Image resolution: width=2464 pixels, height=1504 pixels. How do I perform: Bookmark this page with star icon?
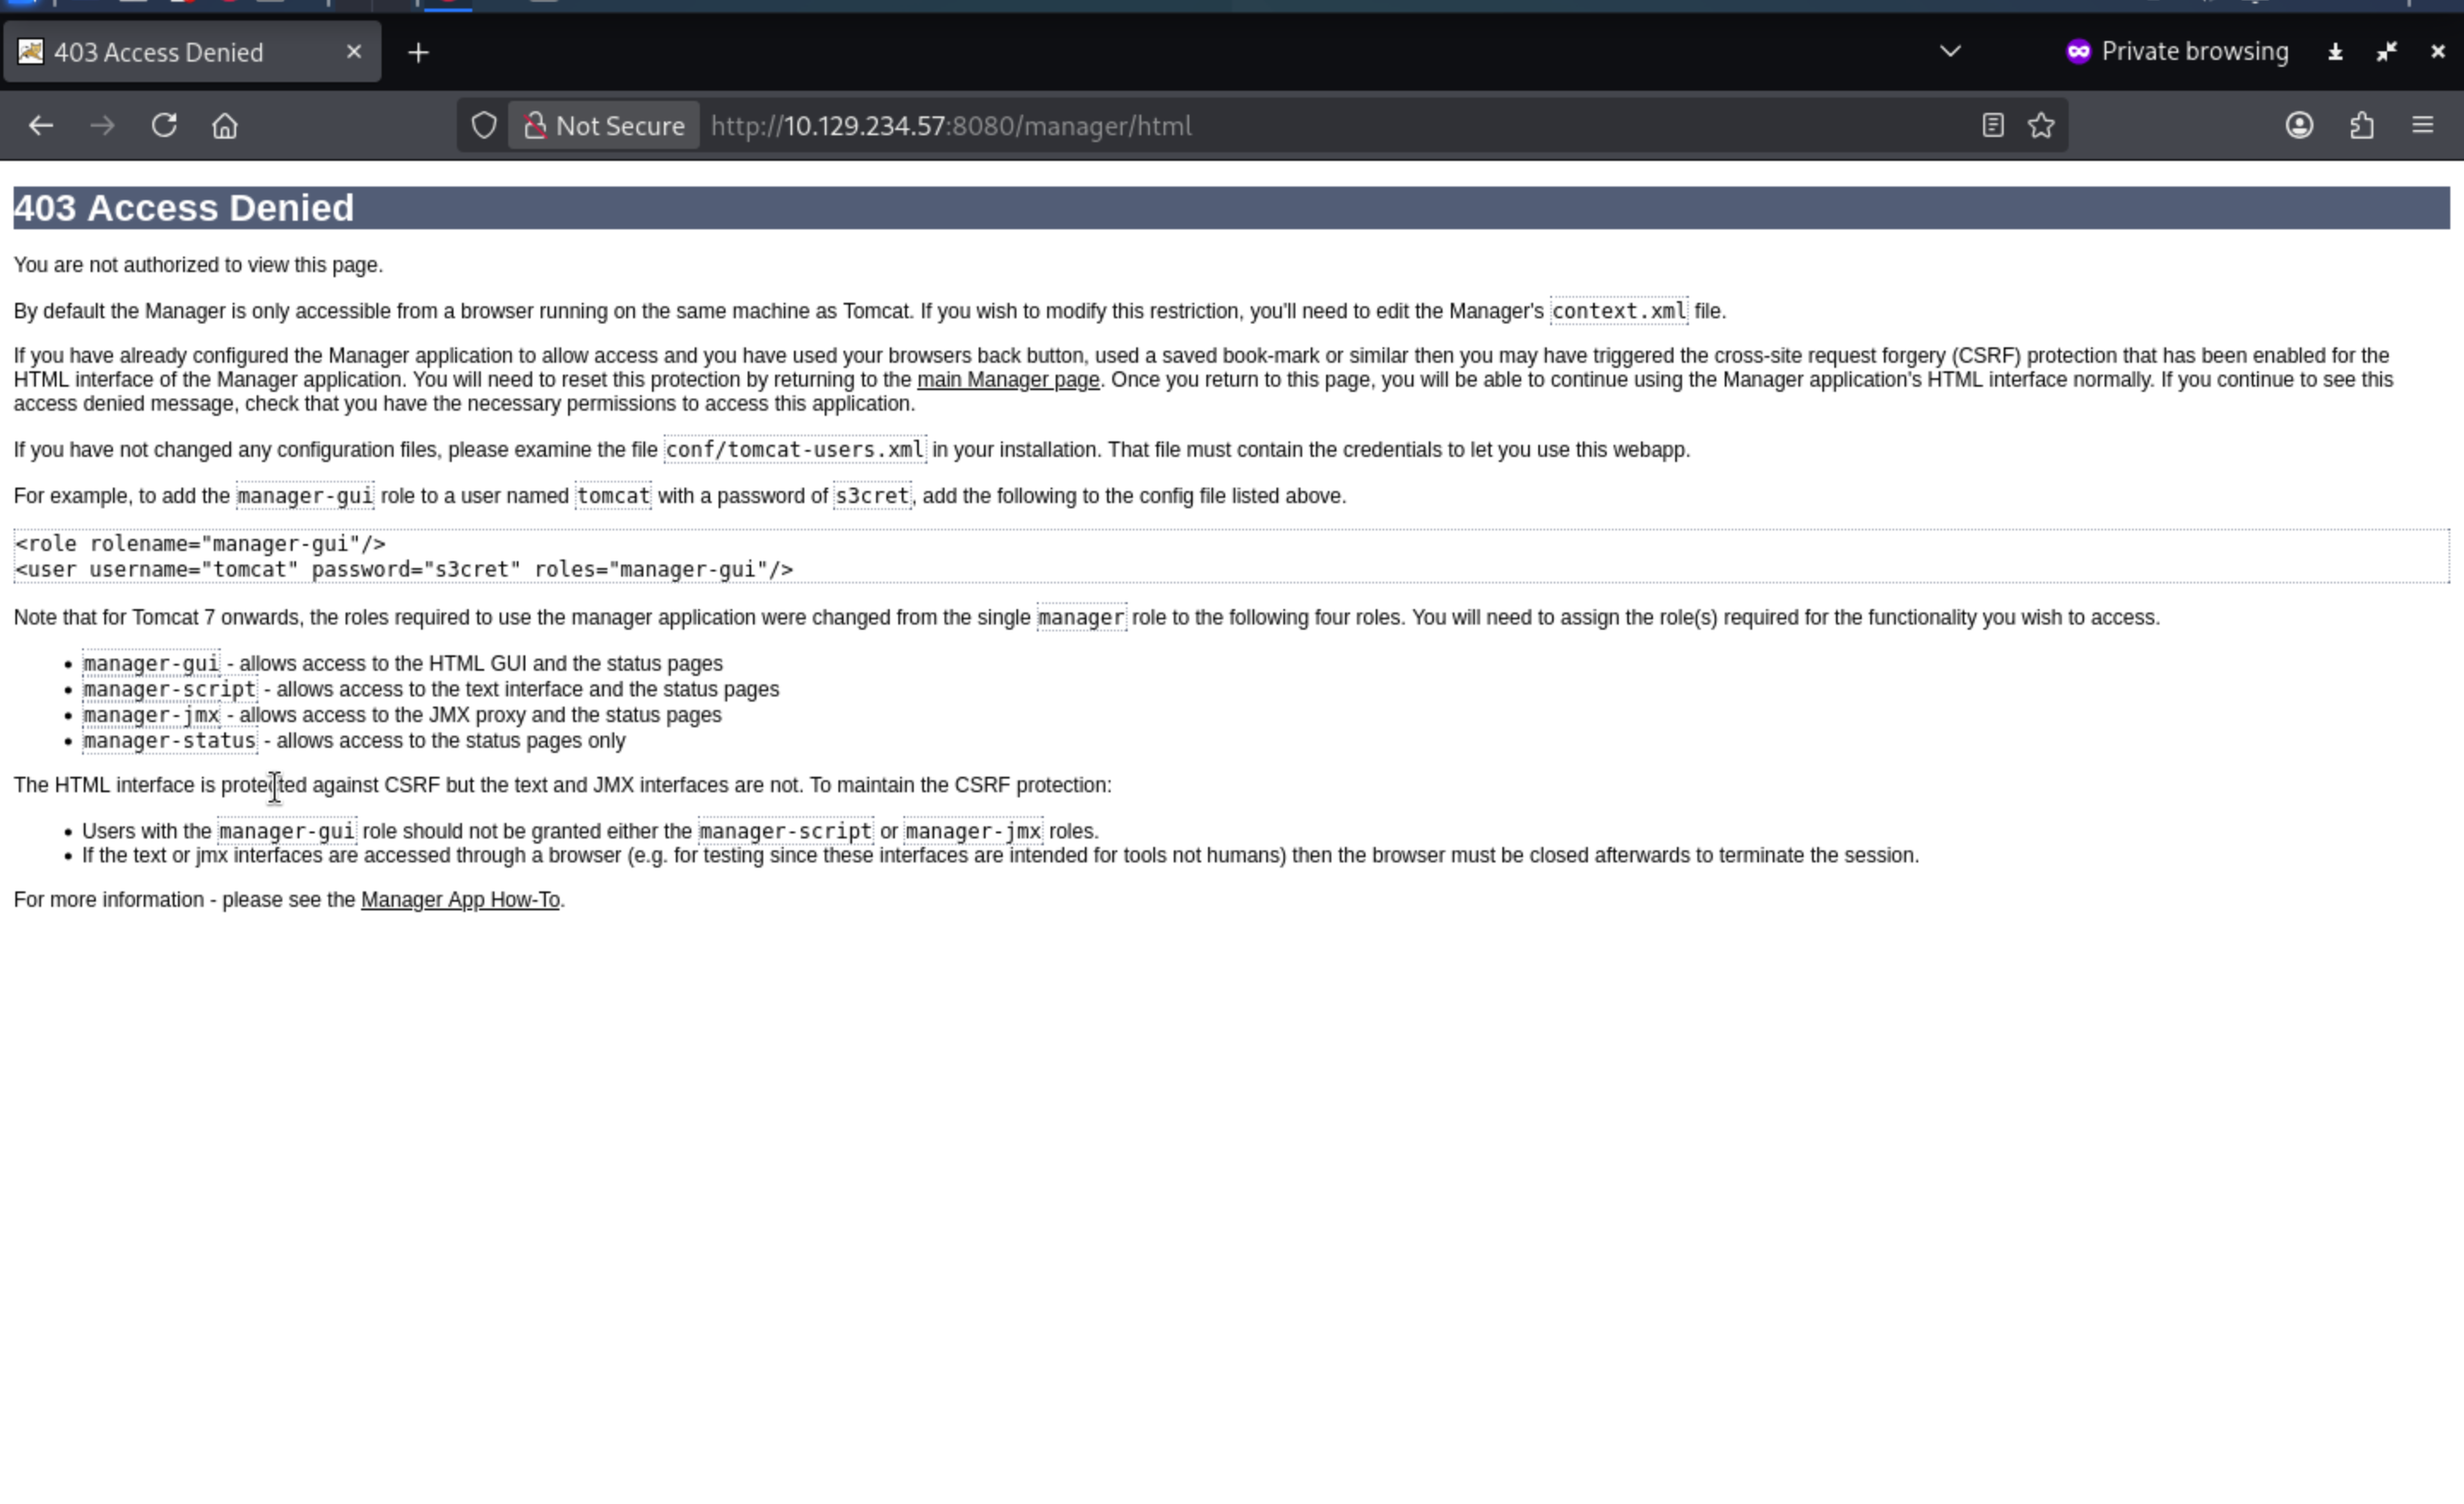pos(2041,126)
